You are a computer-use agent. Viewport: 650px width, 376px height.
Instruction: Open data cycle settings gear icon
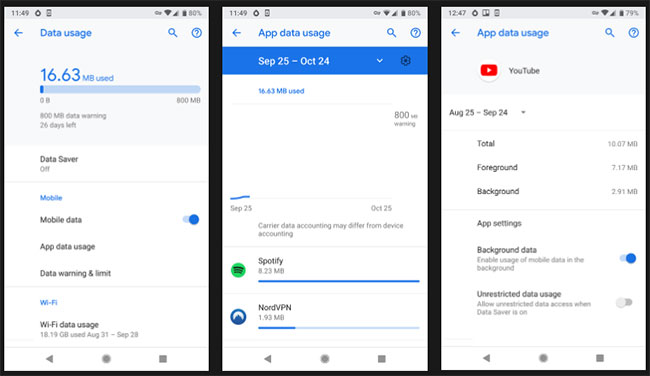(x=405, y=61)
